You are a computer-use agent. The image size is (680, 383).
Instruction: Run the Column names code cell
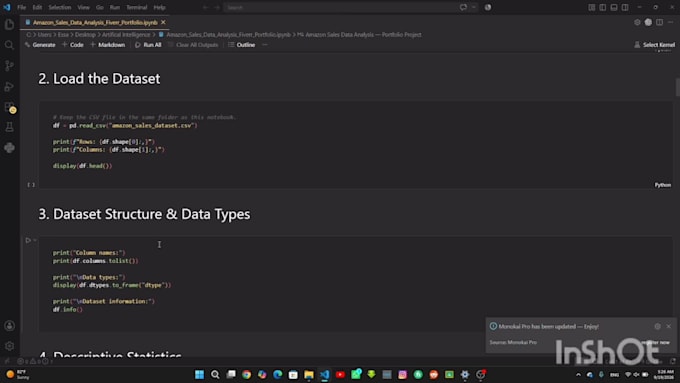click(x=28, y=240)
